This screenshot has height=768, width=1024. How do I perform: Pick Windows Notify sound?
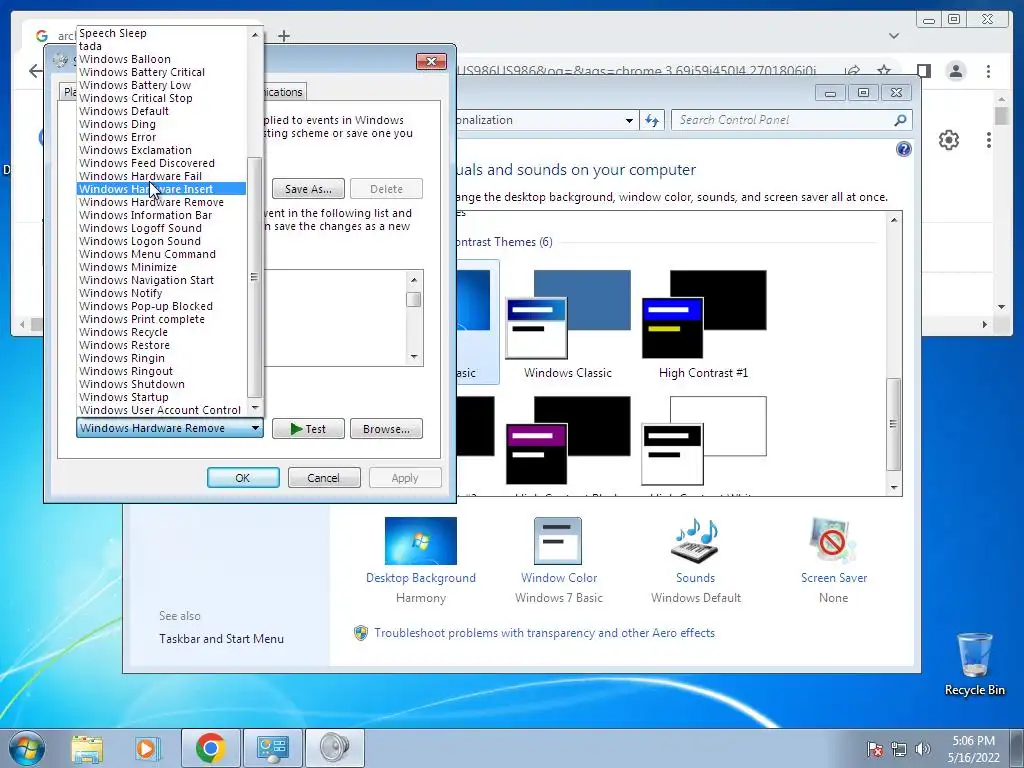point(161,293)
